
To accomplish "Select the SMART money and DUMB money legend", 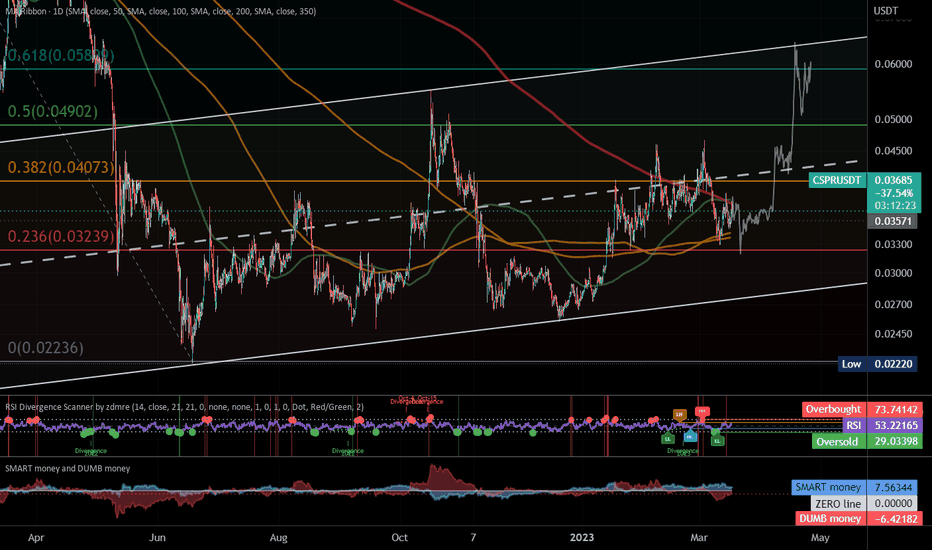I will [x=68, y=469].
